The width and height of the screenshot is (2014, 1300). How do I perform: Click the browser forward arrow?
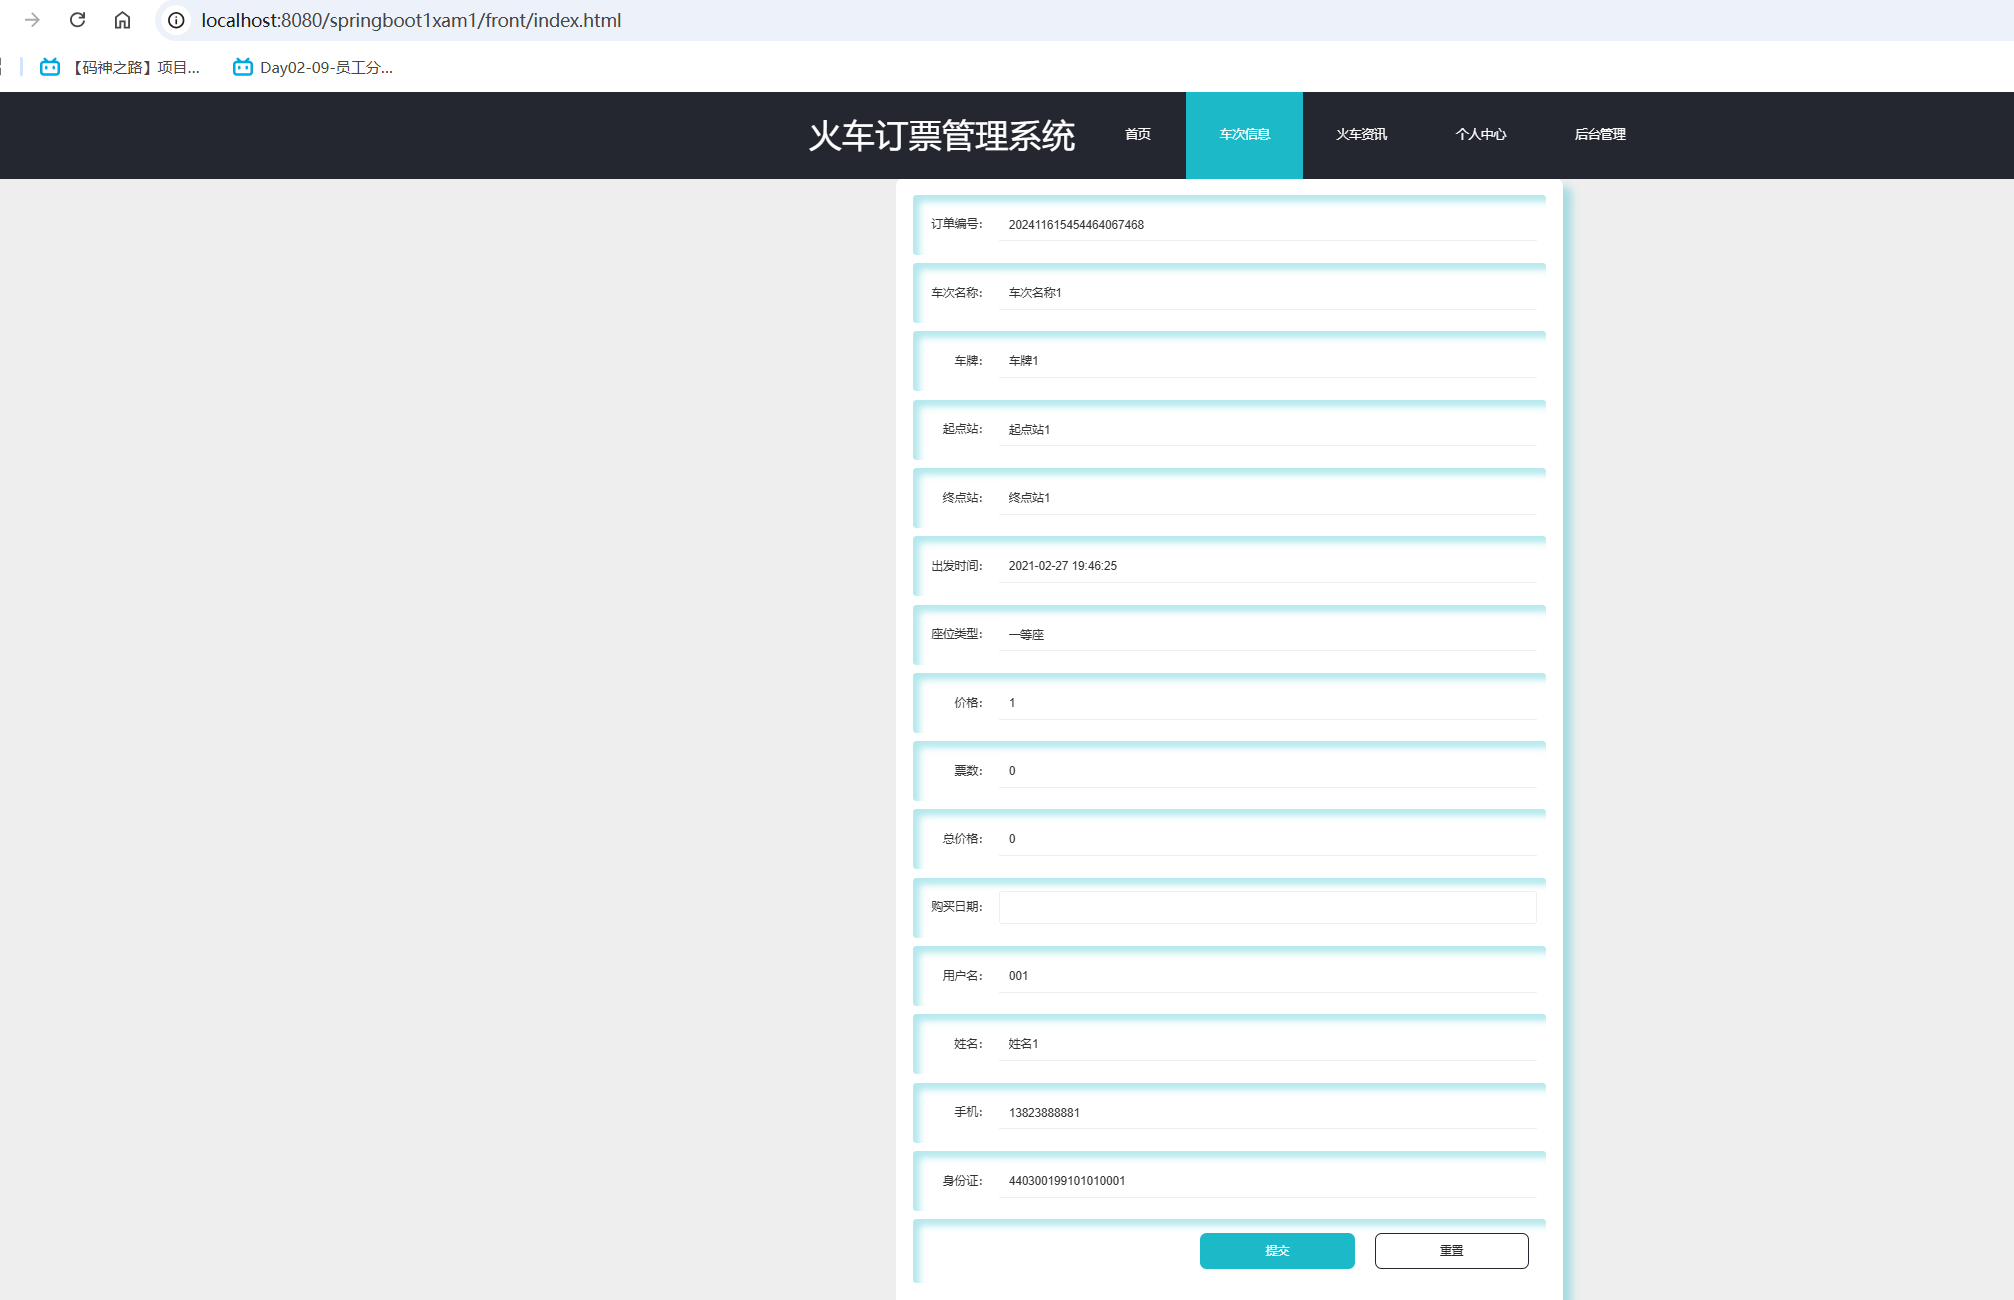pyautogui.click(x=32, y=20)
